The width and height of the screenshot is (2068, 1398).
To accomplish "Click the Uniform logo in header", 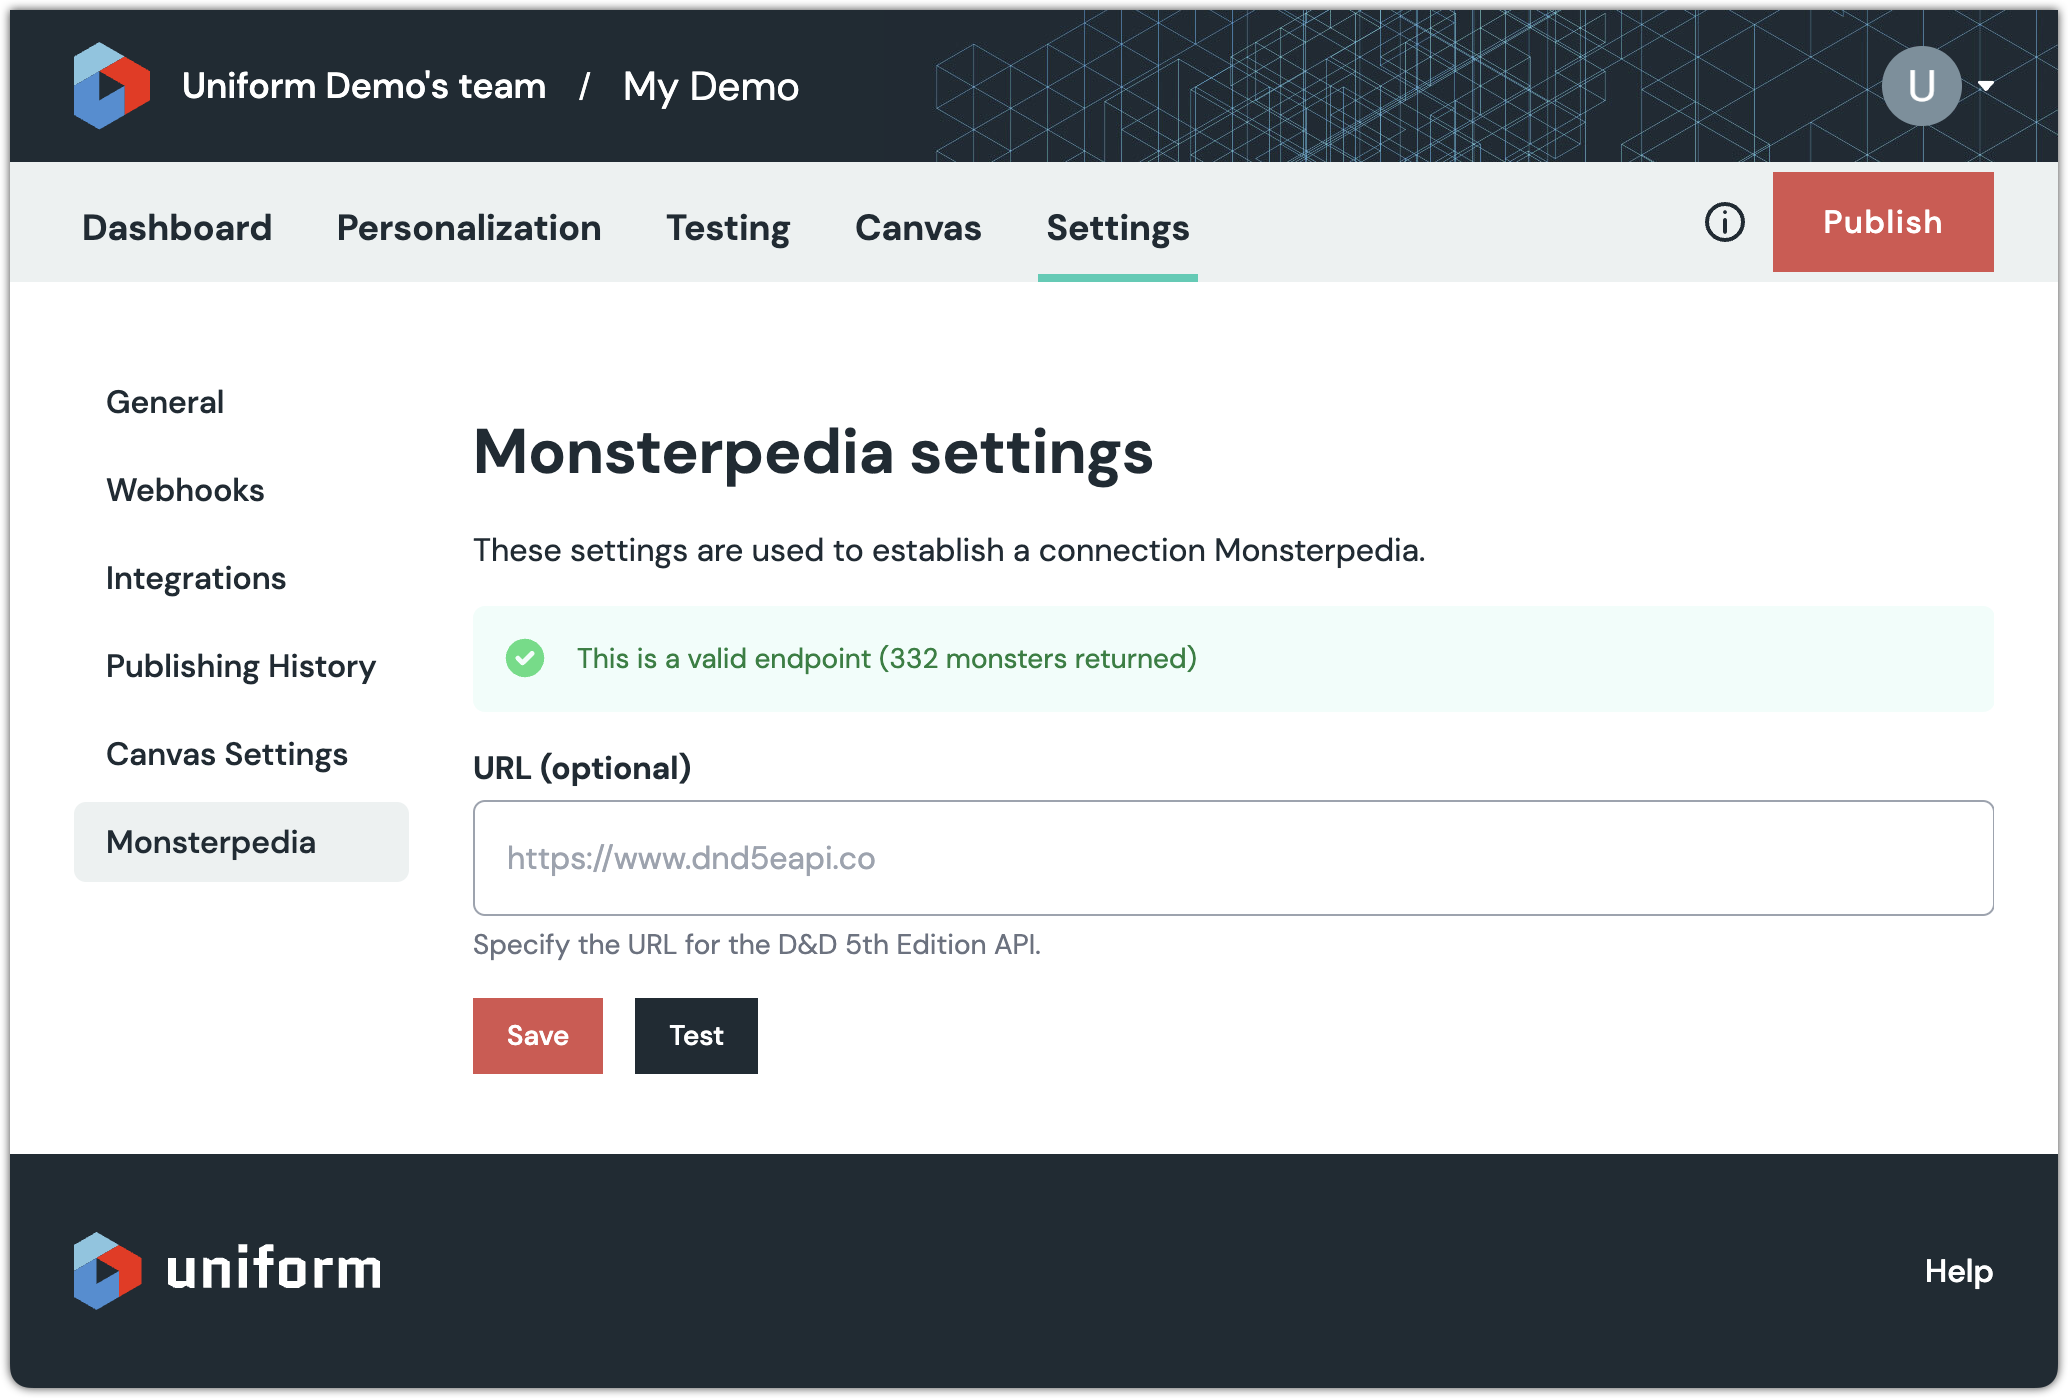I will point(111,86).
